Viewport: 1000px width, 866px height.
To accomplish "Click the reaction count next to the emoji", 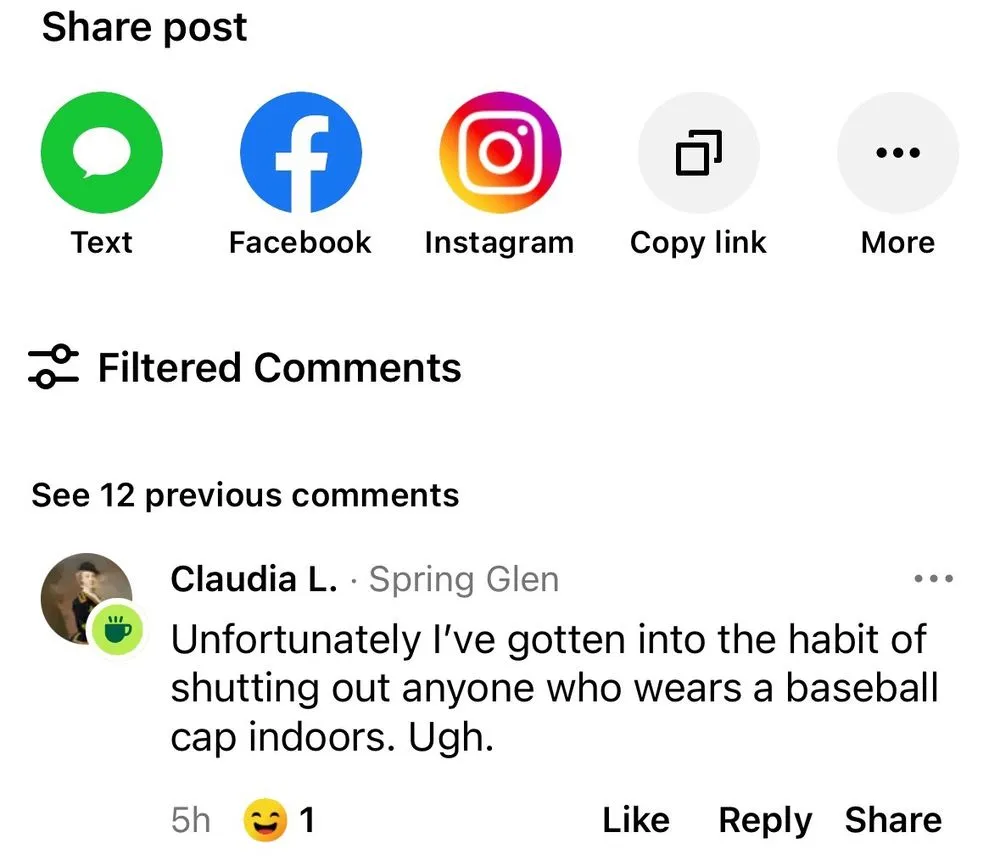I will pyautogui.click(x=308, y=821).
